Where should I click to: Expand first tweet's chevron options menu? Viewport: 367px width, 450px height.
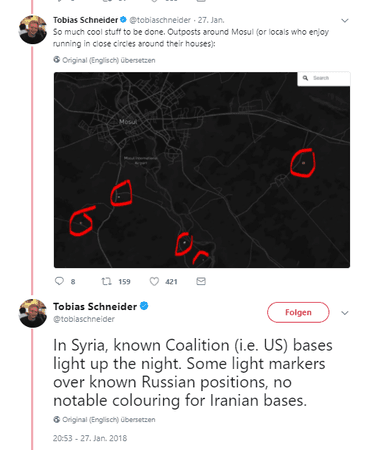tap(345, 21)
